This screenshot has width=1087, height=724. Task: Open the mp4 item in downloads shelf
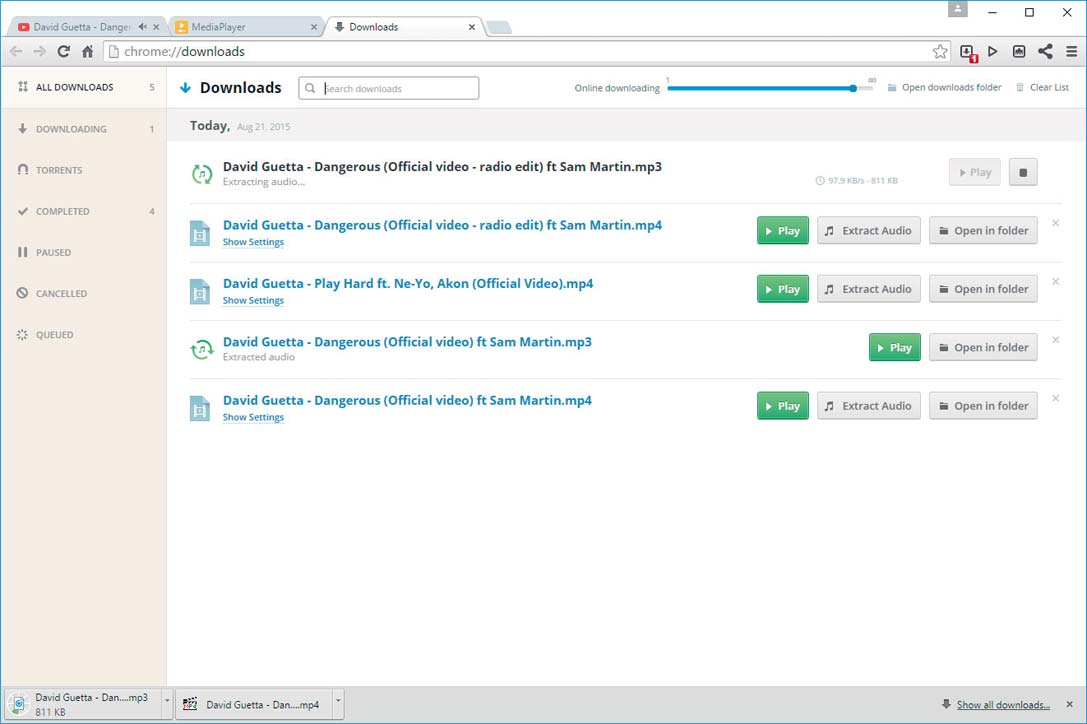[254, 704]
